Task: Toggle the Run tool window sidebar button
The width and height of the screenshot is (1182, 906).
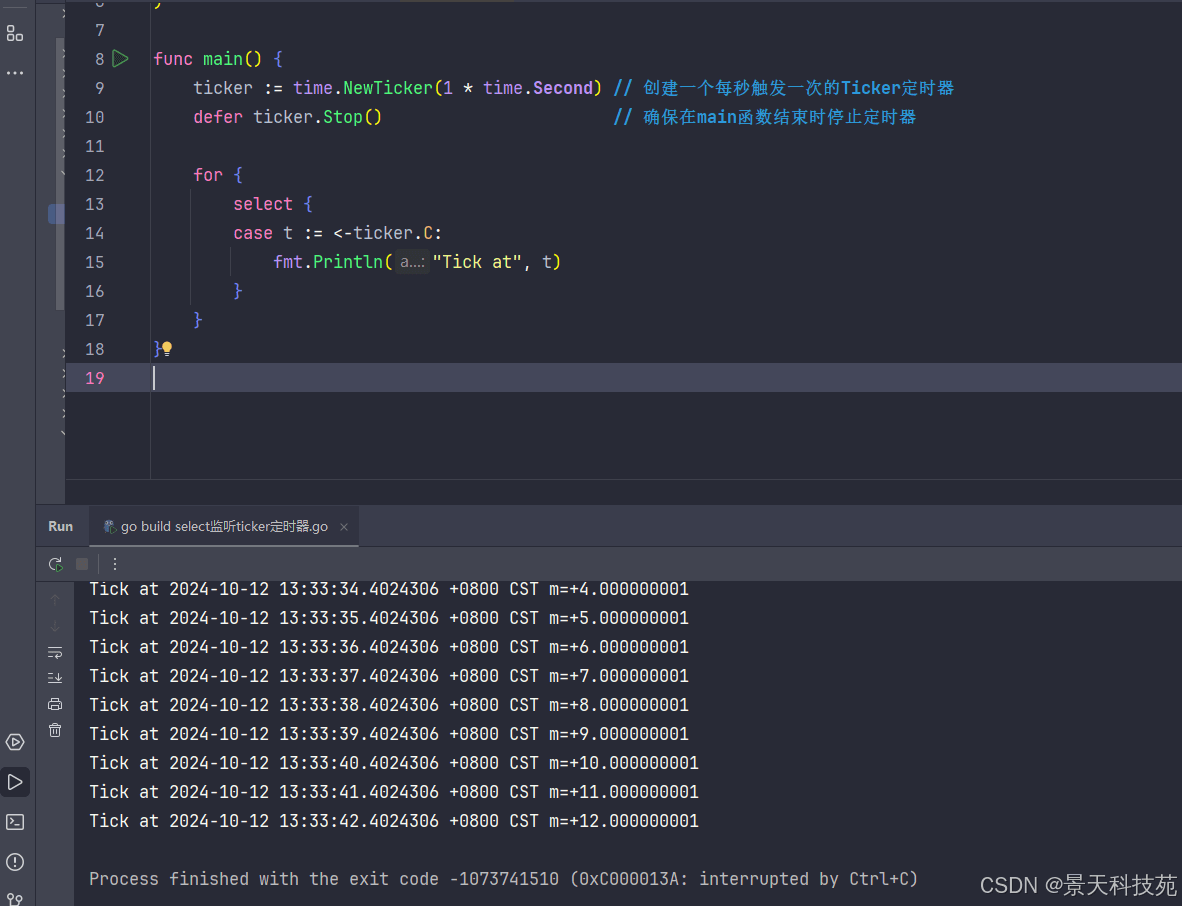Action: click(x=15, y=782)
